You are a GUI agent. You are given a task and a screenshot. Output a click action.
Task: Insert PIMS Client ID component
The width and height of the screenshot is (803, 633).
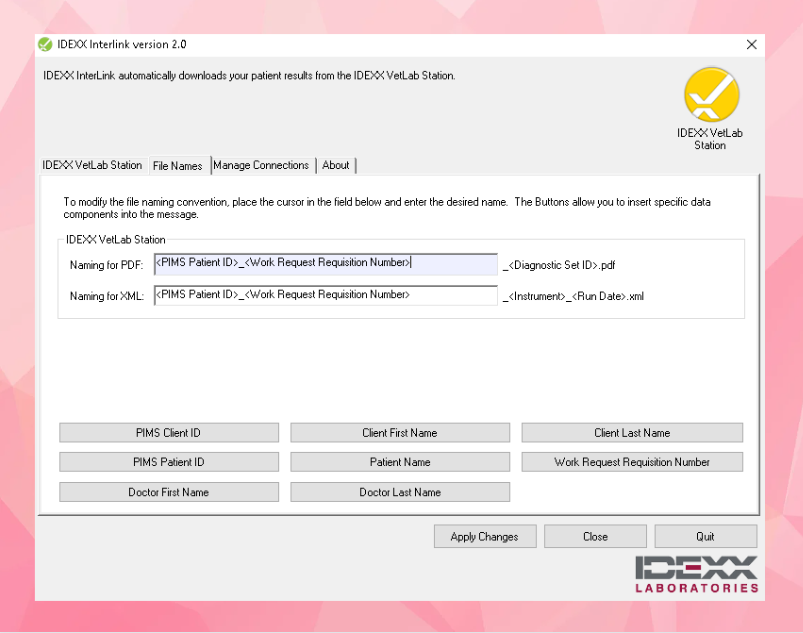click(x=169, y=433)
